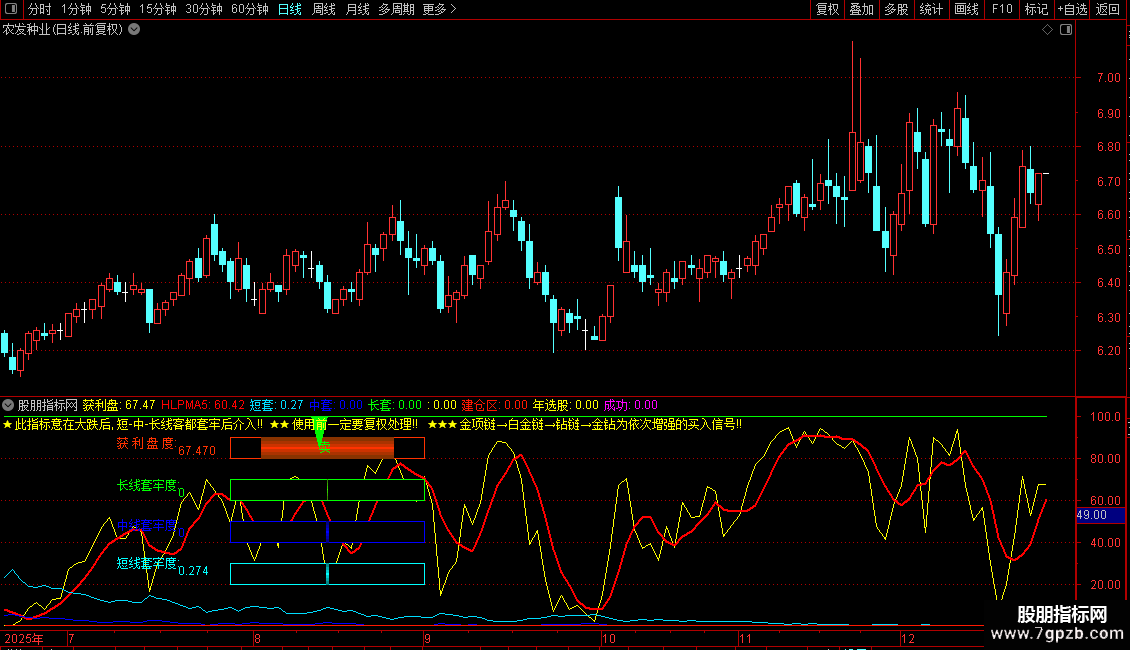The width and height of the screenshot is (1130, 650).
Task: Open 统计 statistics tool
Action: point(931,9)
